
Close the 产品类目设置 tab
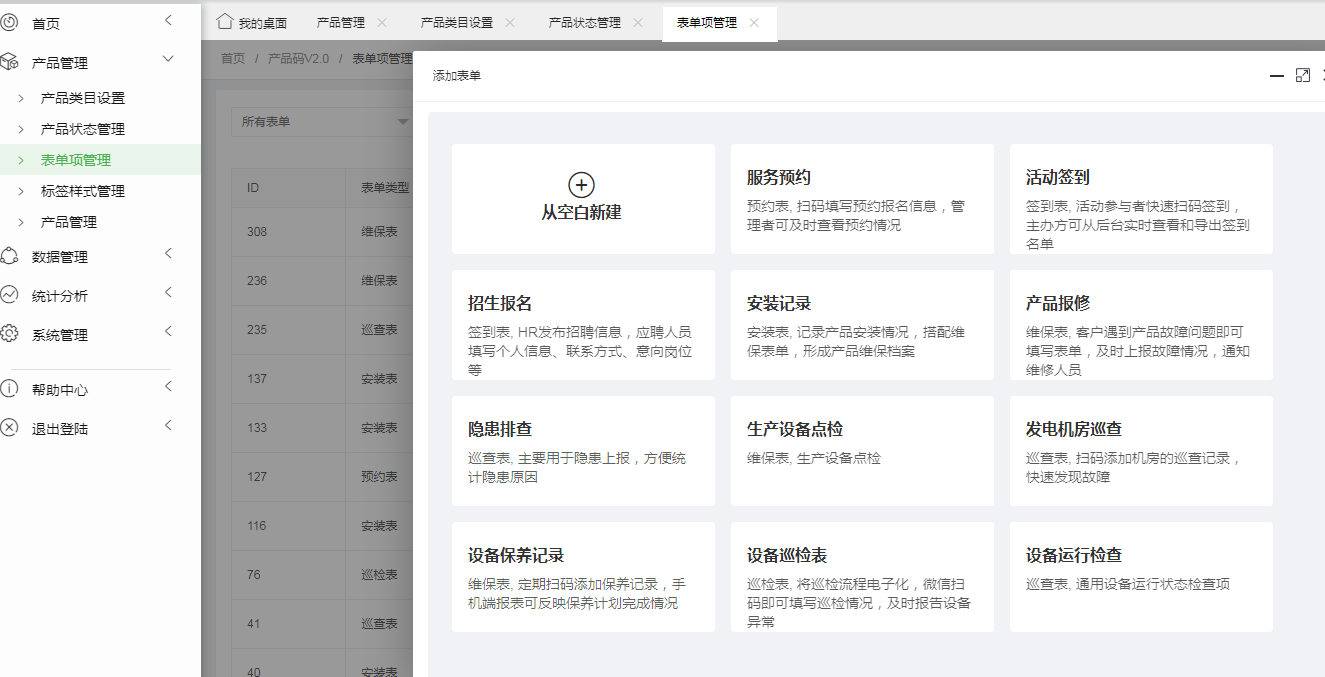pos(510,23)
